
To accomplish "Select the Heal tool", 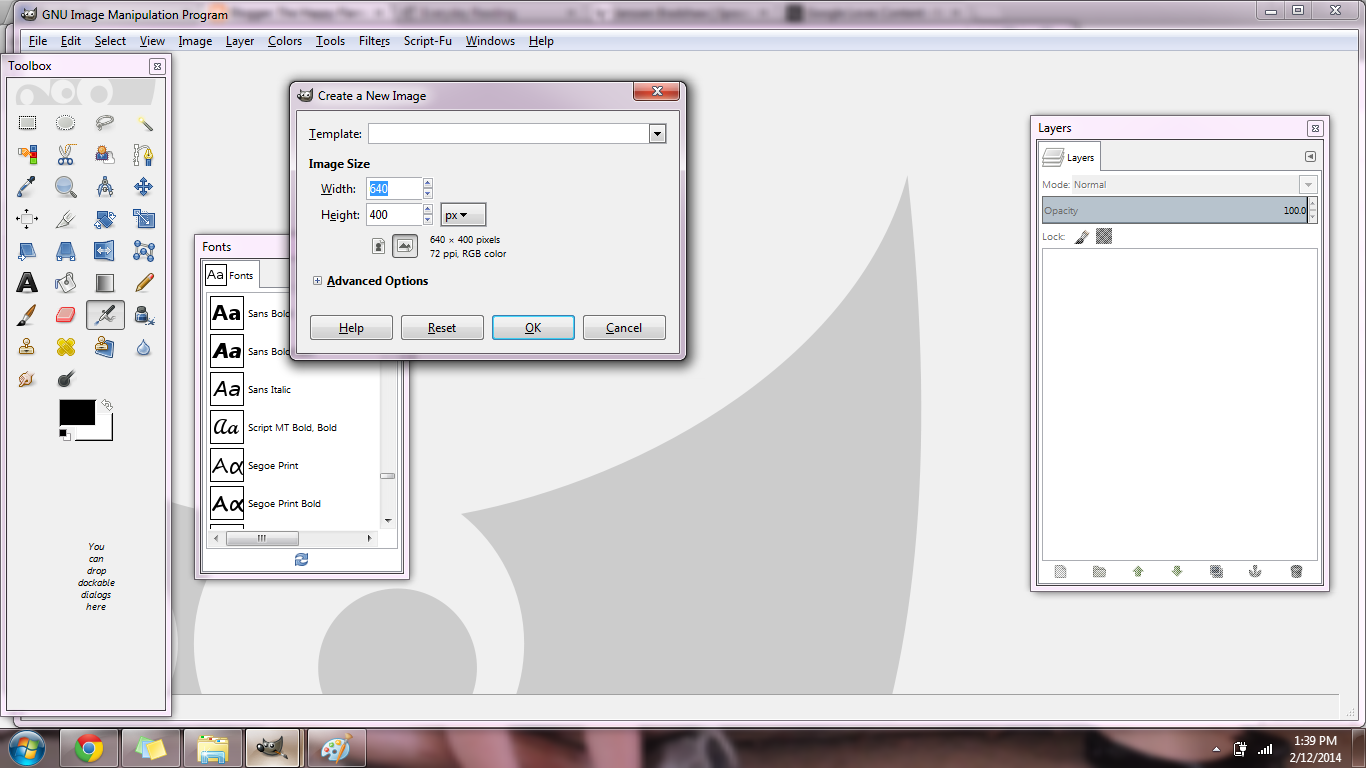I will click(x=66, y=347).
